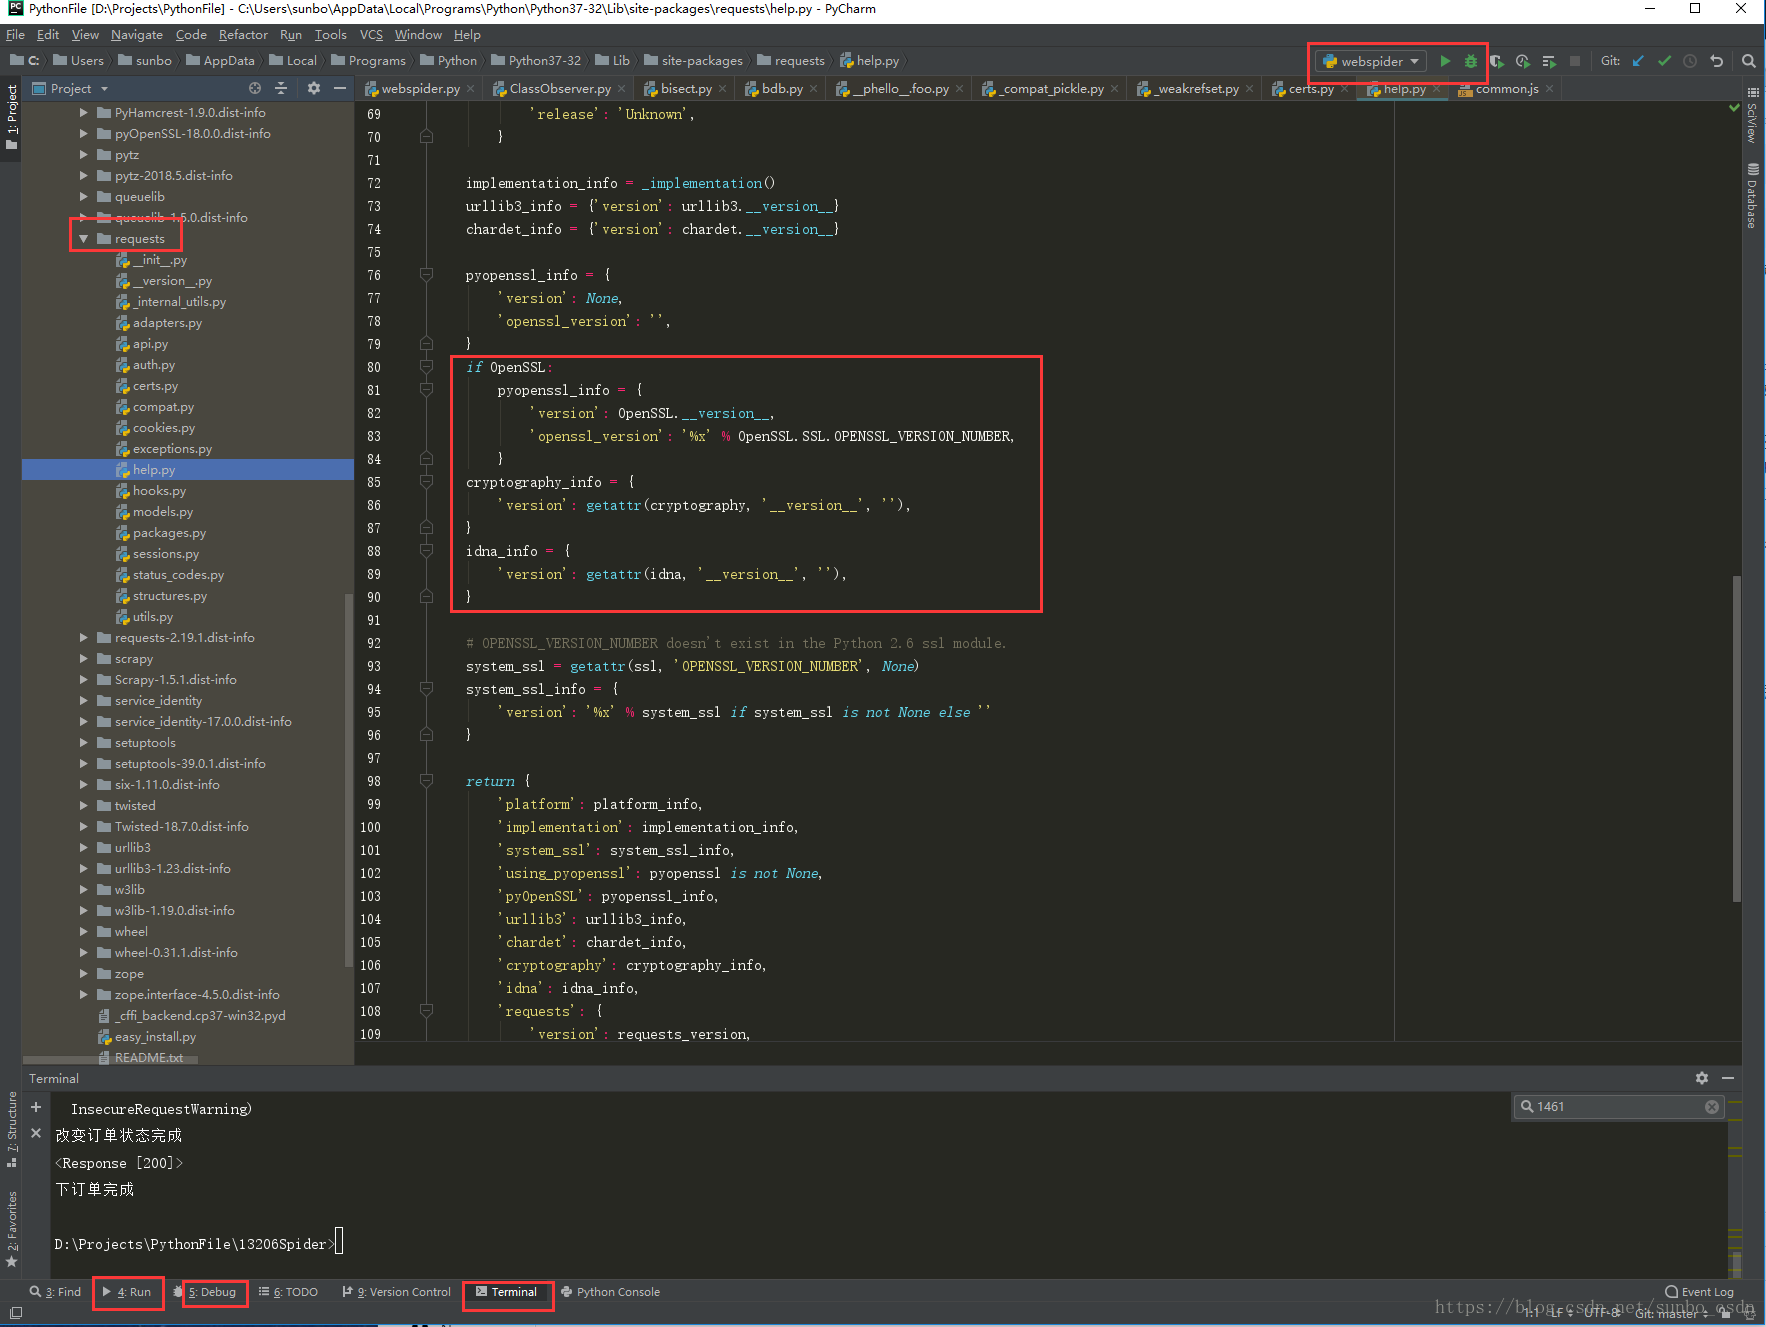The width and height of the screenshot is (1766, 1327).
Task: Open Search Everywhere magnifier
Action: tap(1749, 61)
